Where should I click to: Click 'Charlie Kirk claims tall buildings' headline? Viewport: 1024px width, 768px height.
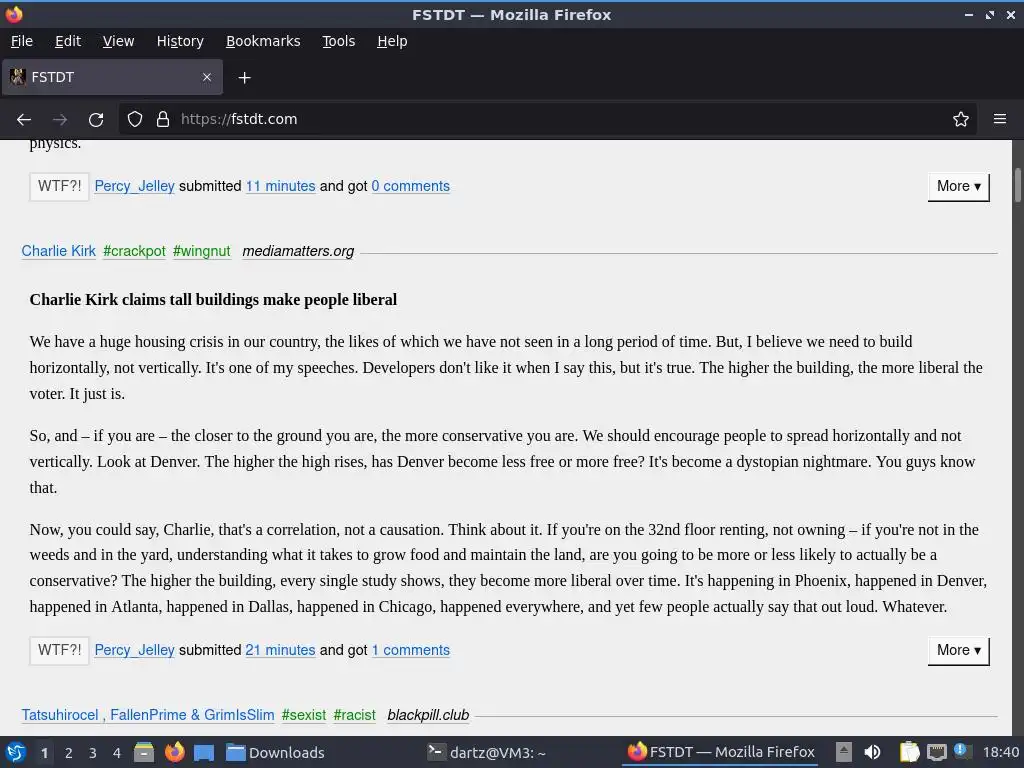coord(213,300)
